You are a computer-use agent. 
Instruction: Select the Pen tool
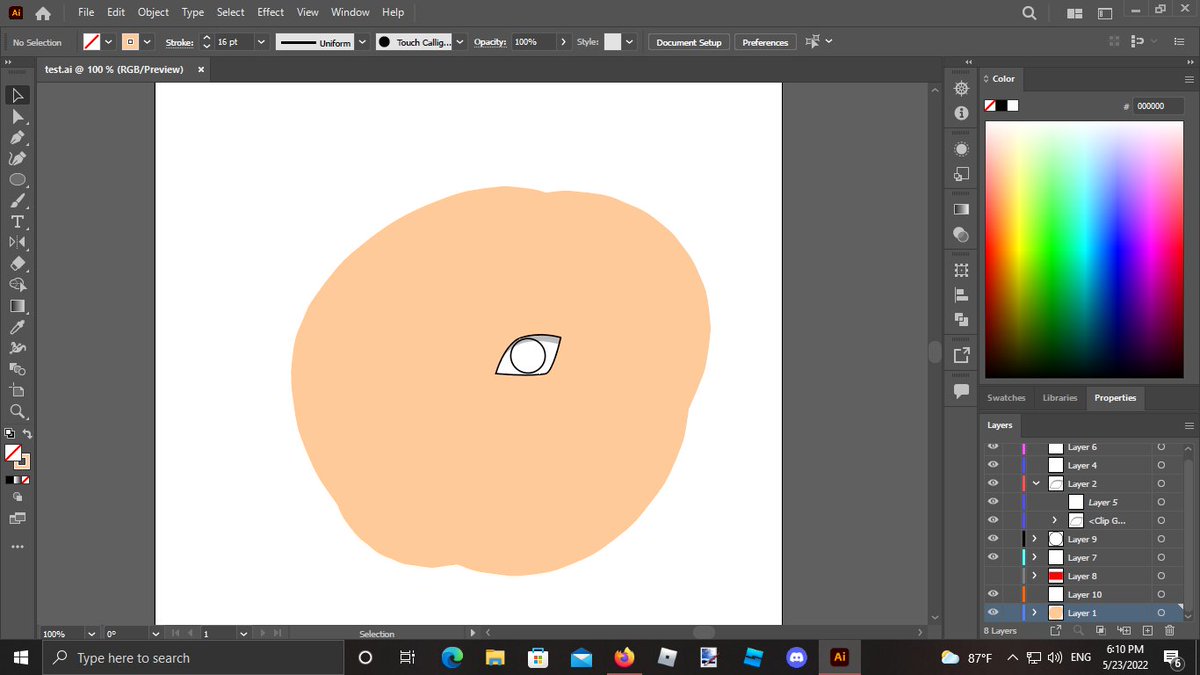point(17,137)
